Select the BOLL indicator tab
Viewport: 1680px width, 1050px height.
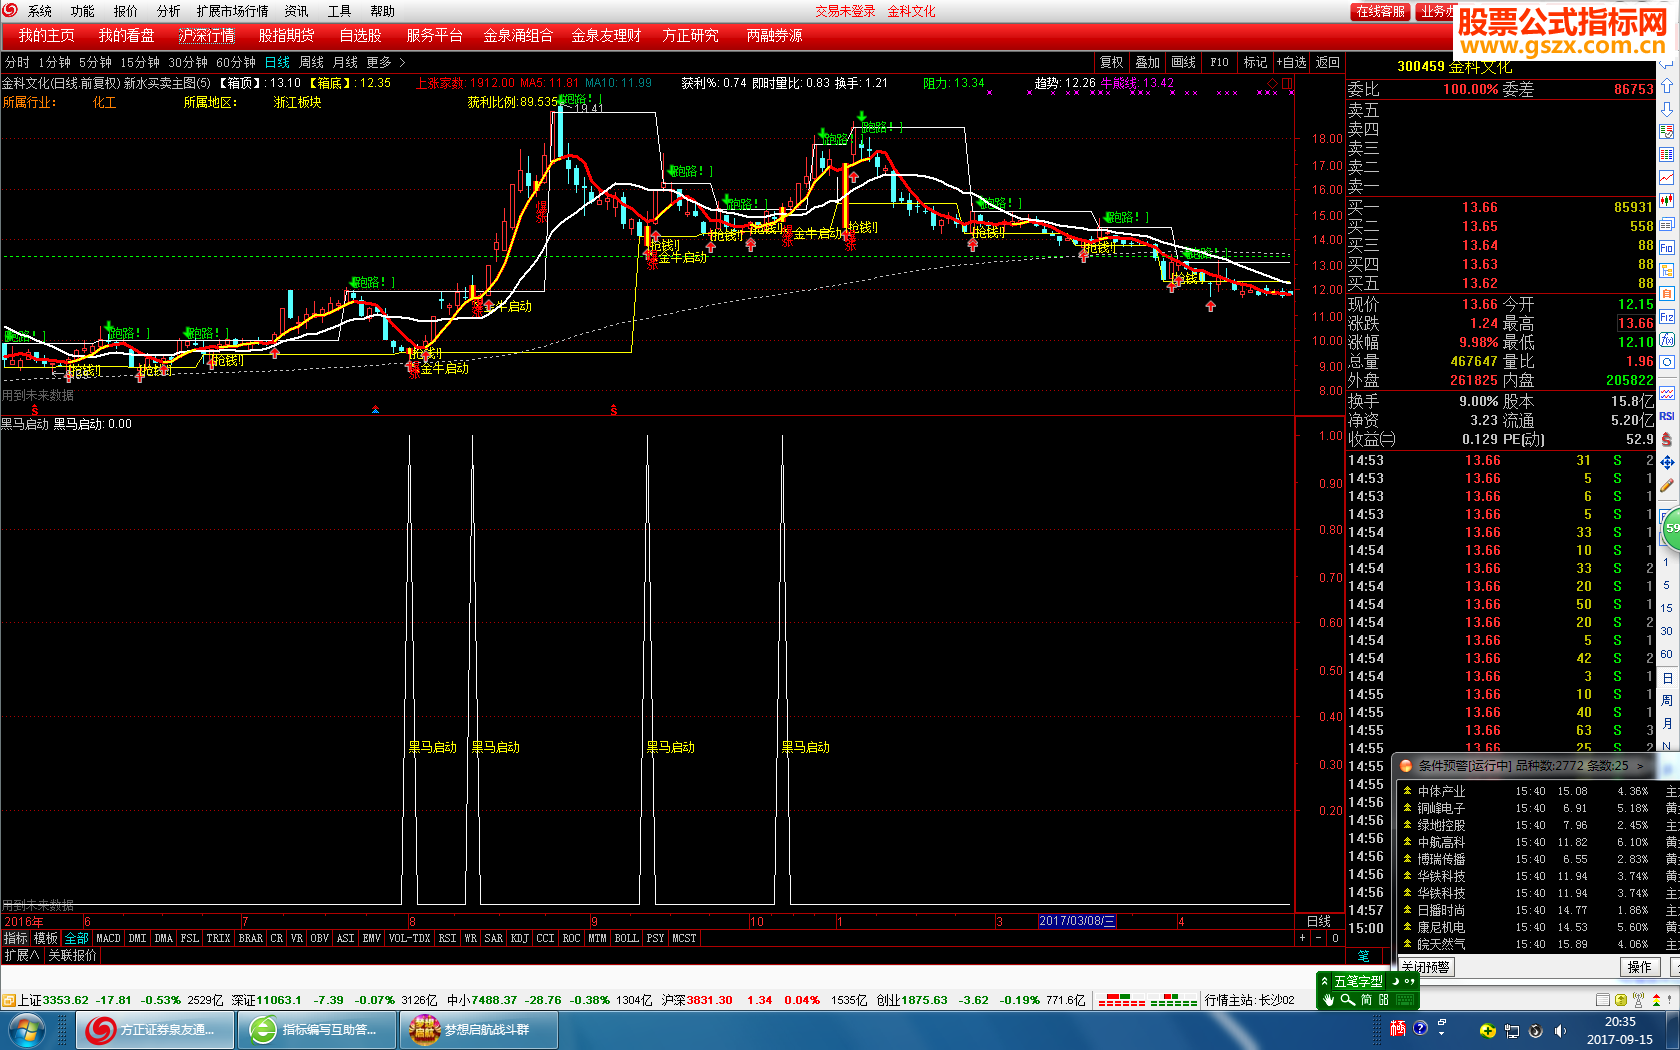(x=626, y=938)
